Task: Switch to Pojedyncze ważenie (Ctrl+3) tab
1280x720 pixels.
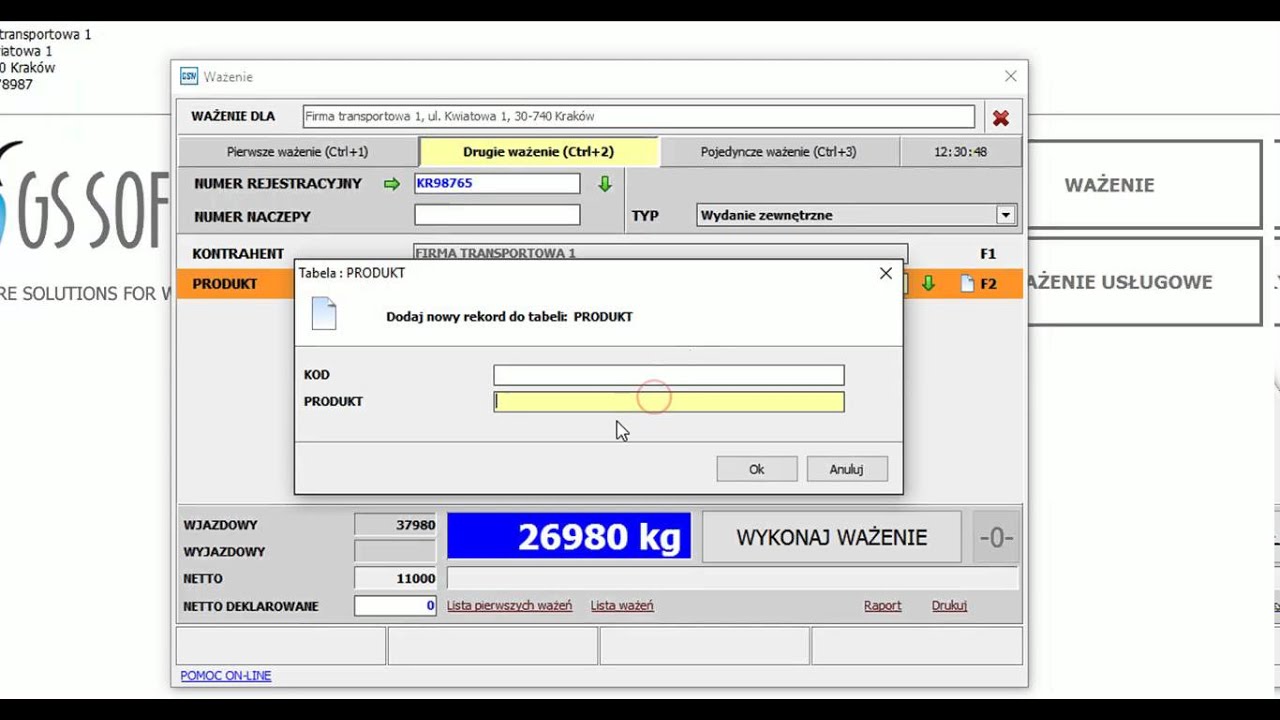Action: pyautogui.click(x=779, y=152)
